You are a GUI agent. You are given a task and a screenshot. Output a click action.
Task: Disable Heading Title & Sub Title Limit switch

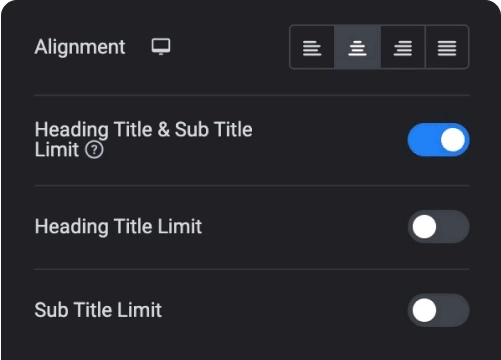click(438, 140)
